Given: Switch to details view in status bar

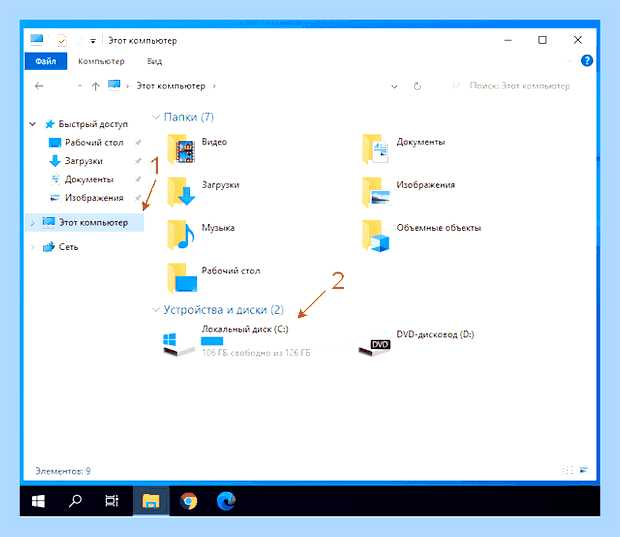Looking at the screenshot, I should (x=567, y=470).
